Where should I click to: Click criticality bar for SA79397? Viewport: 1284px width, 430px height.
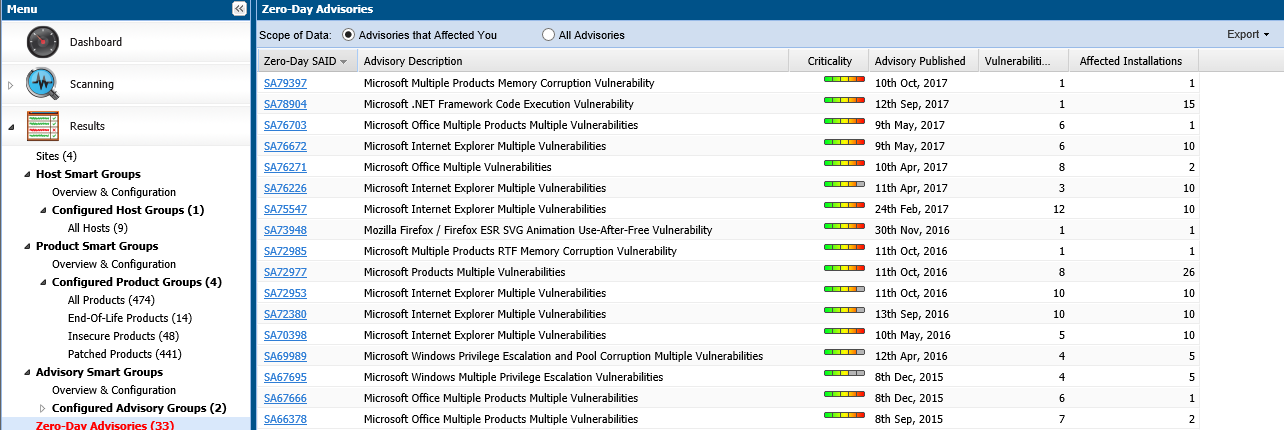point(844,79)
